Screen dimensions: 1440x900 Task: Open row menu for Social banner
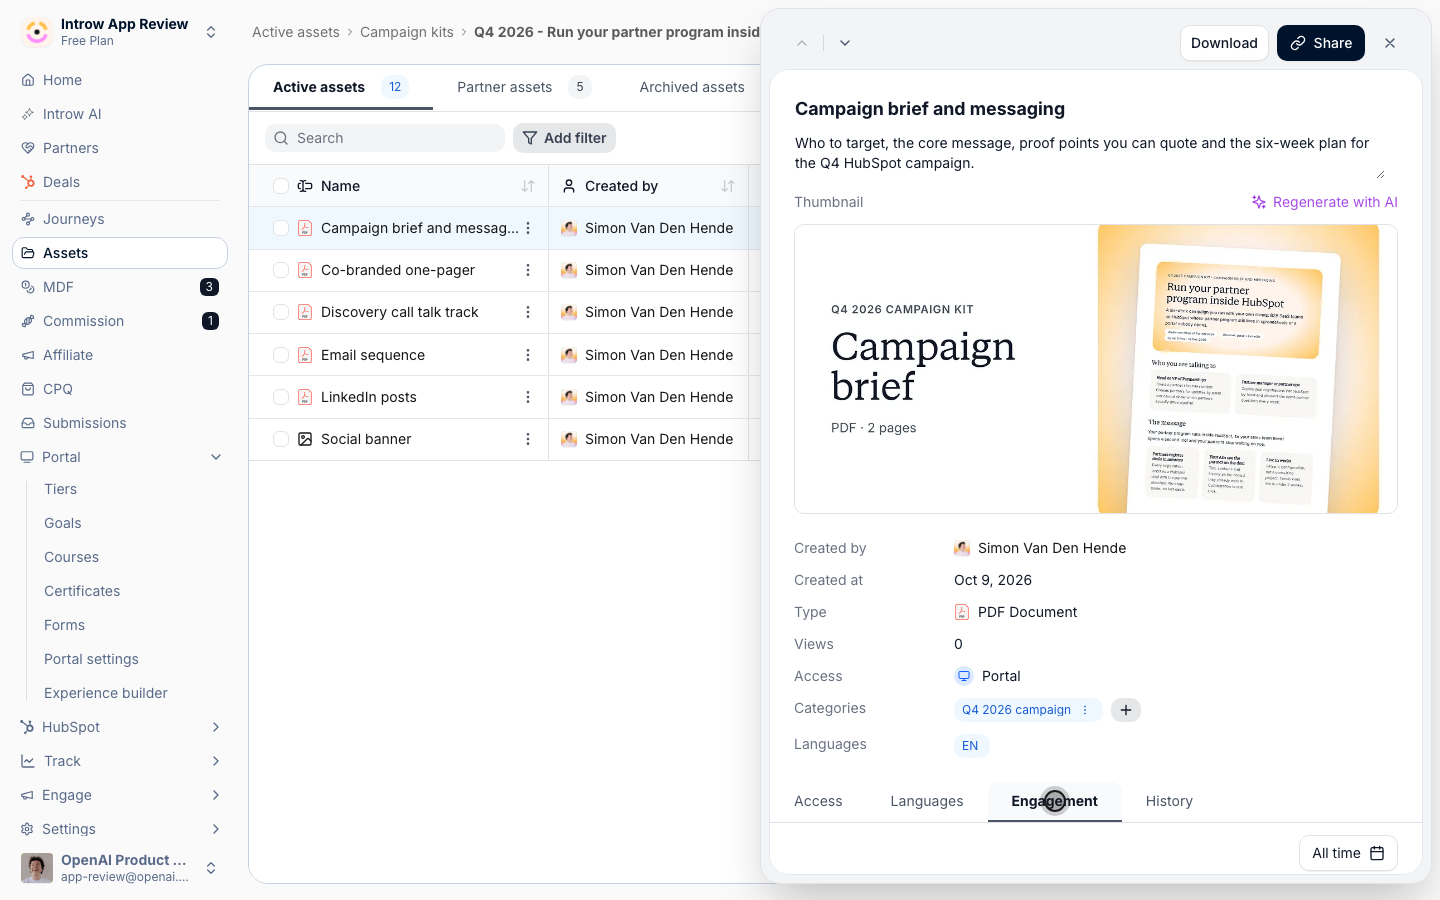tap(528, 439)
